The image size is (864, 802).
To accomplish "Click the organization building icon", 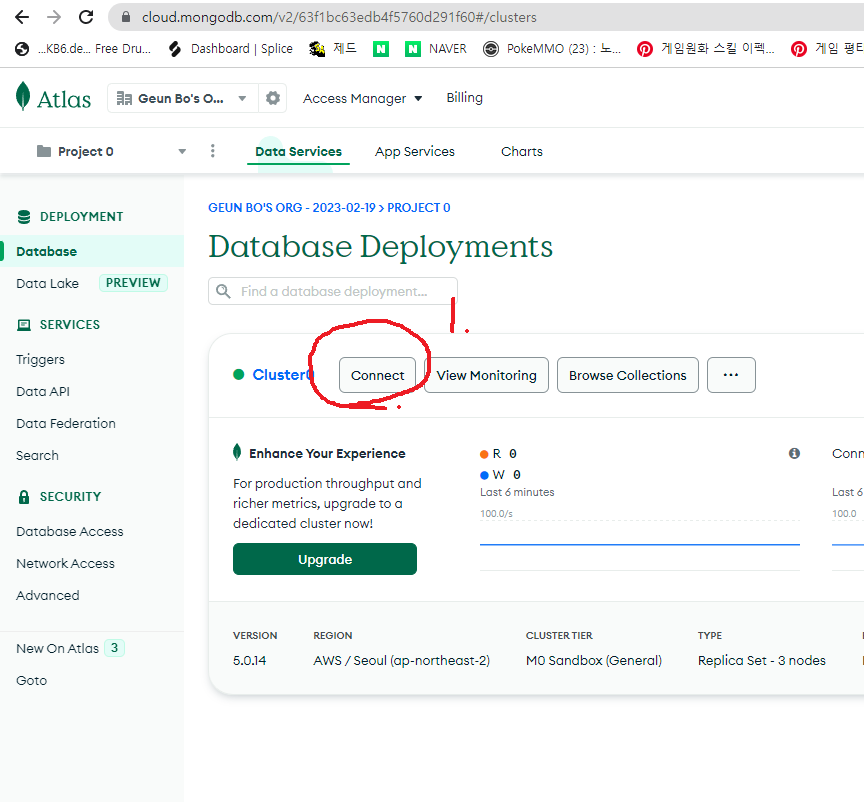I will coord(124,98).
